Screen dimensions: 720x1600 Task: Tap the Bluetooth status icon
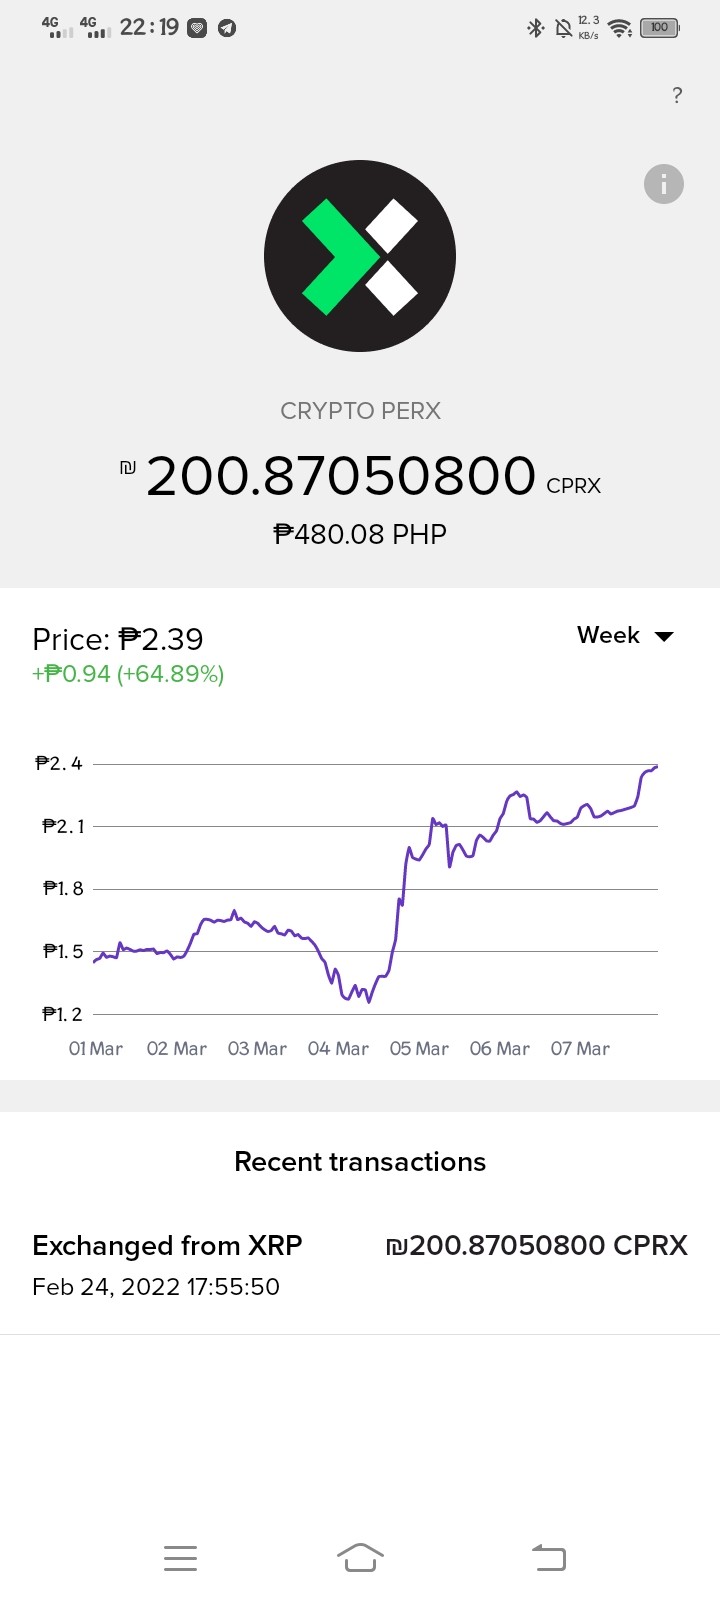[535, 28]
